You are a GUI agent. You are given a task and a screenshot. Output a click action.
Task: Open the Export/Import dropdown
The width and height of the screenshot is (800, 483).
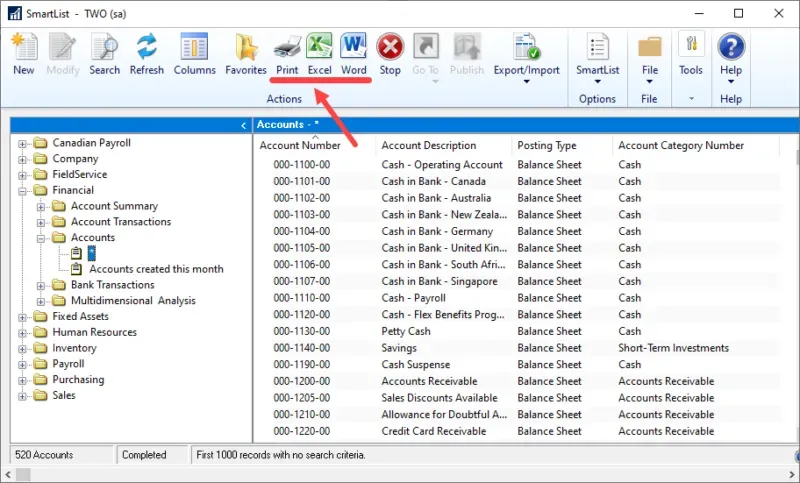(x=526, y=58)
